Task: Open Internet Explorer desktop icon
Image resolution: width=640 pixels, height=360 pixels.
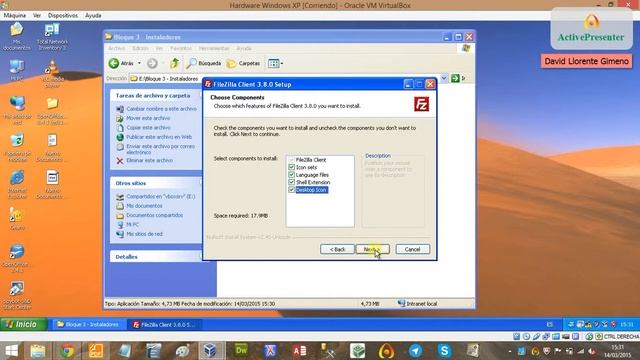Action: 17,184
